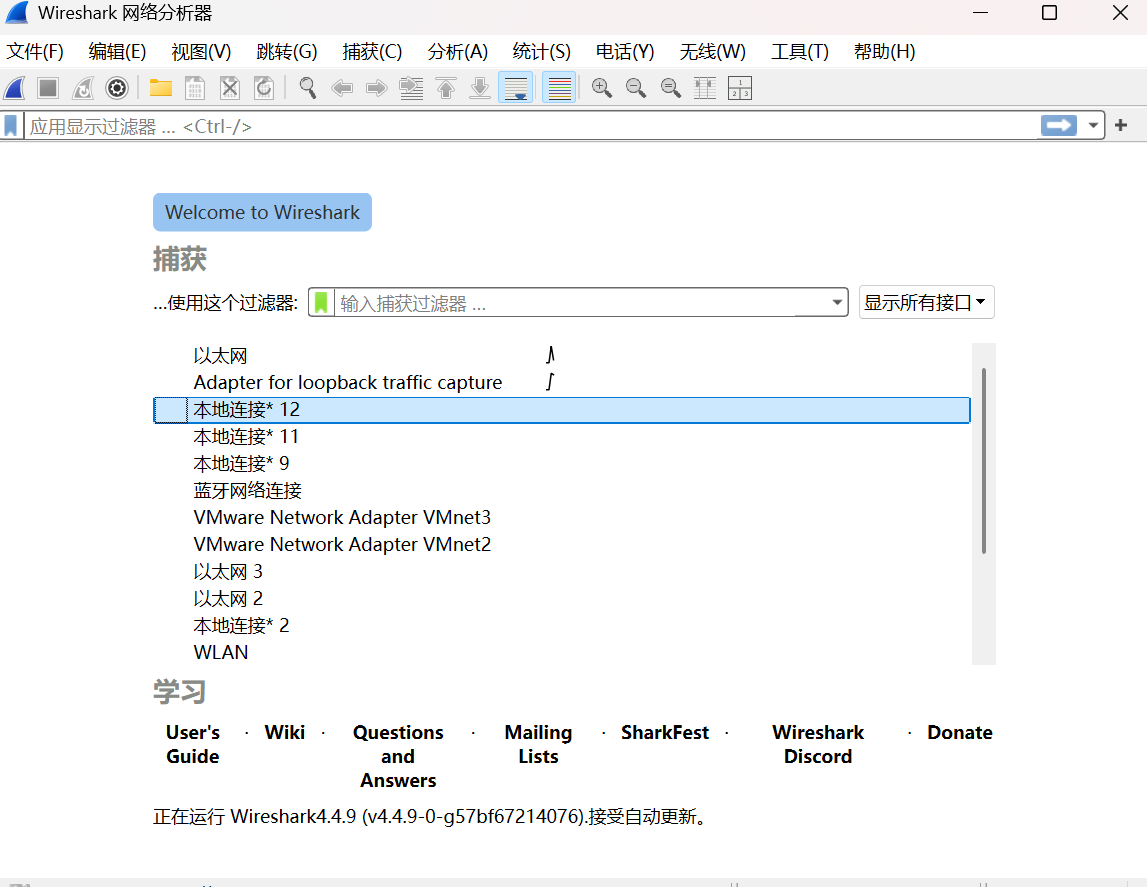Image resolution: width=1147 pixels, height=887 pixels.
Task: Open a capture file folder icon
Action: [160, 88]
